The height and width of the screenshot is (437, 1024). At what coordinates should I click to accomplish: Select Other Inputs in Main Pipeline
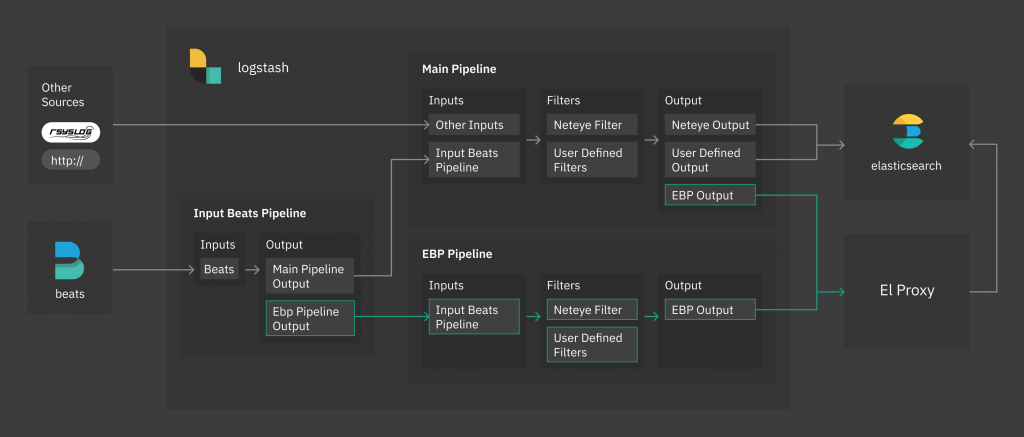(x=474, y=125)
